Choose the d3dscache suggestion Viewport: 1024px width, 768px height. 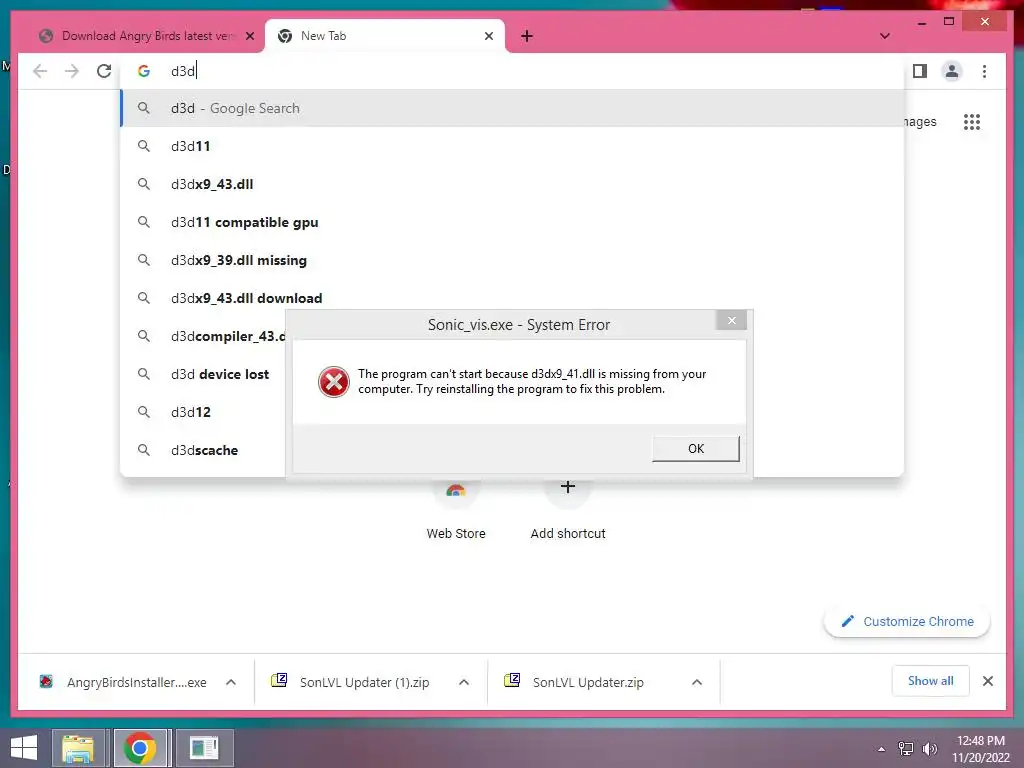(204, 450)
